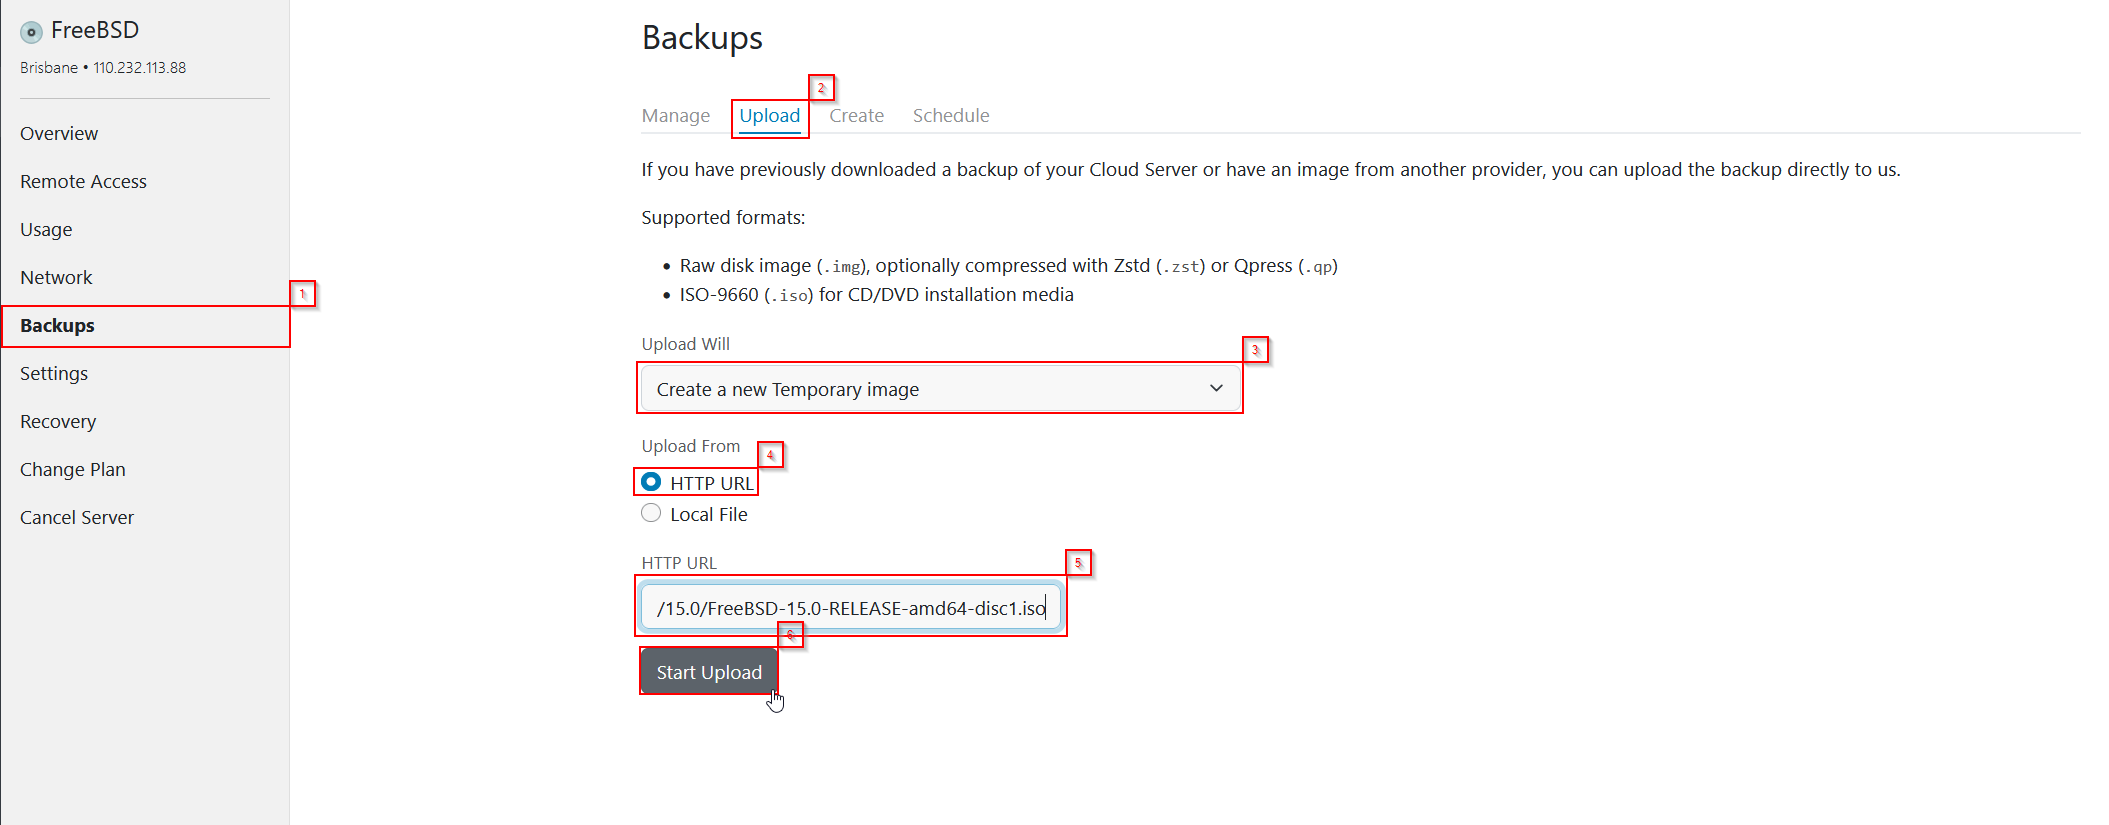
Task: Choose the Local File radio option
Action: click(x=651, y=514)
